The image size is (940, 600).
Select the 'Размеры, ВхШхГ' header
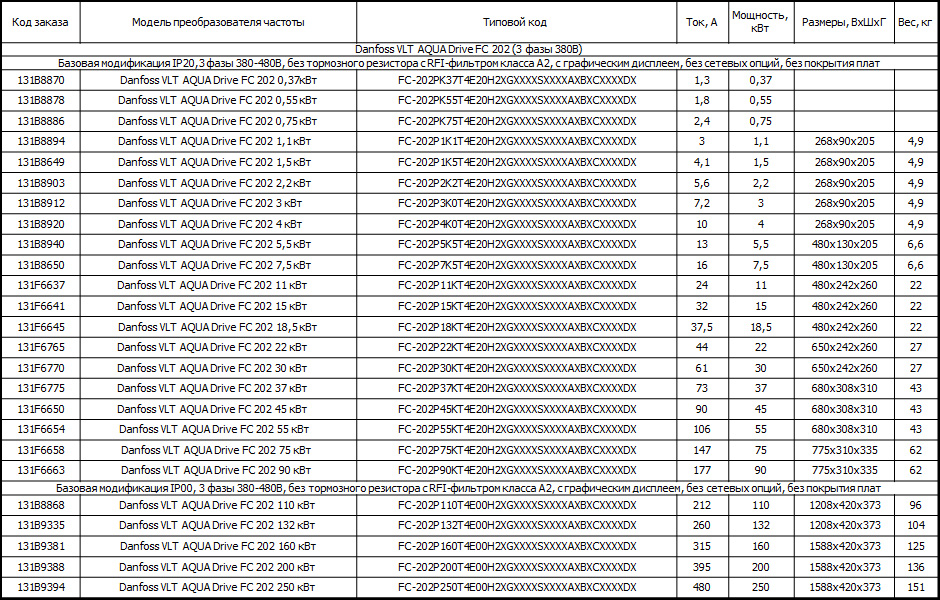click(844, 22)
